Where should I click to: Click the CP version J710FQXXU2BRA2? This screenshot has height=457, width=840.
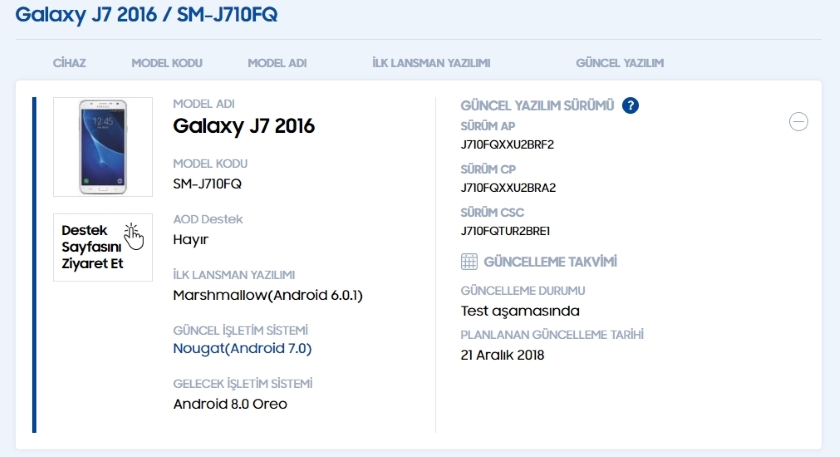pyautogui.click(x=508, y=188)
